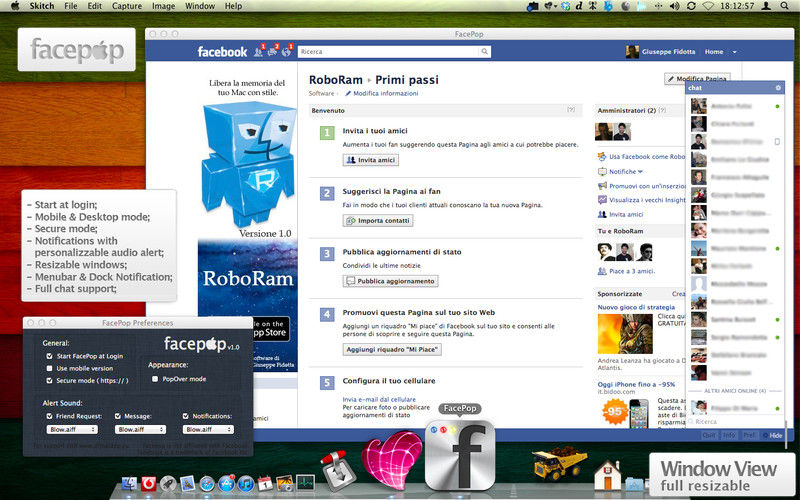Open Facebook messages icon in header
800x500 pixels.
tap(272, 52)
